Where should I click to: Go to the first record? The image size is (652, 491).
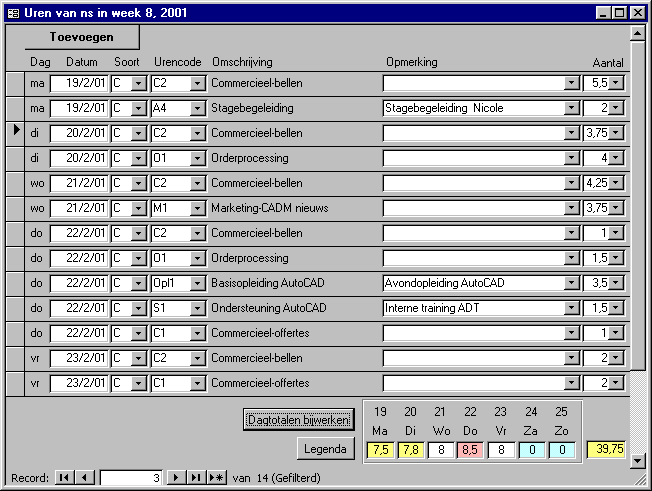[x=64, y=478]
